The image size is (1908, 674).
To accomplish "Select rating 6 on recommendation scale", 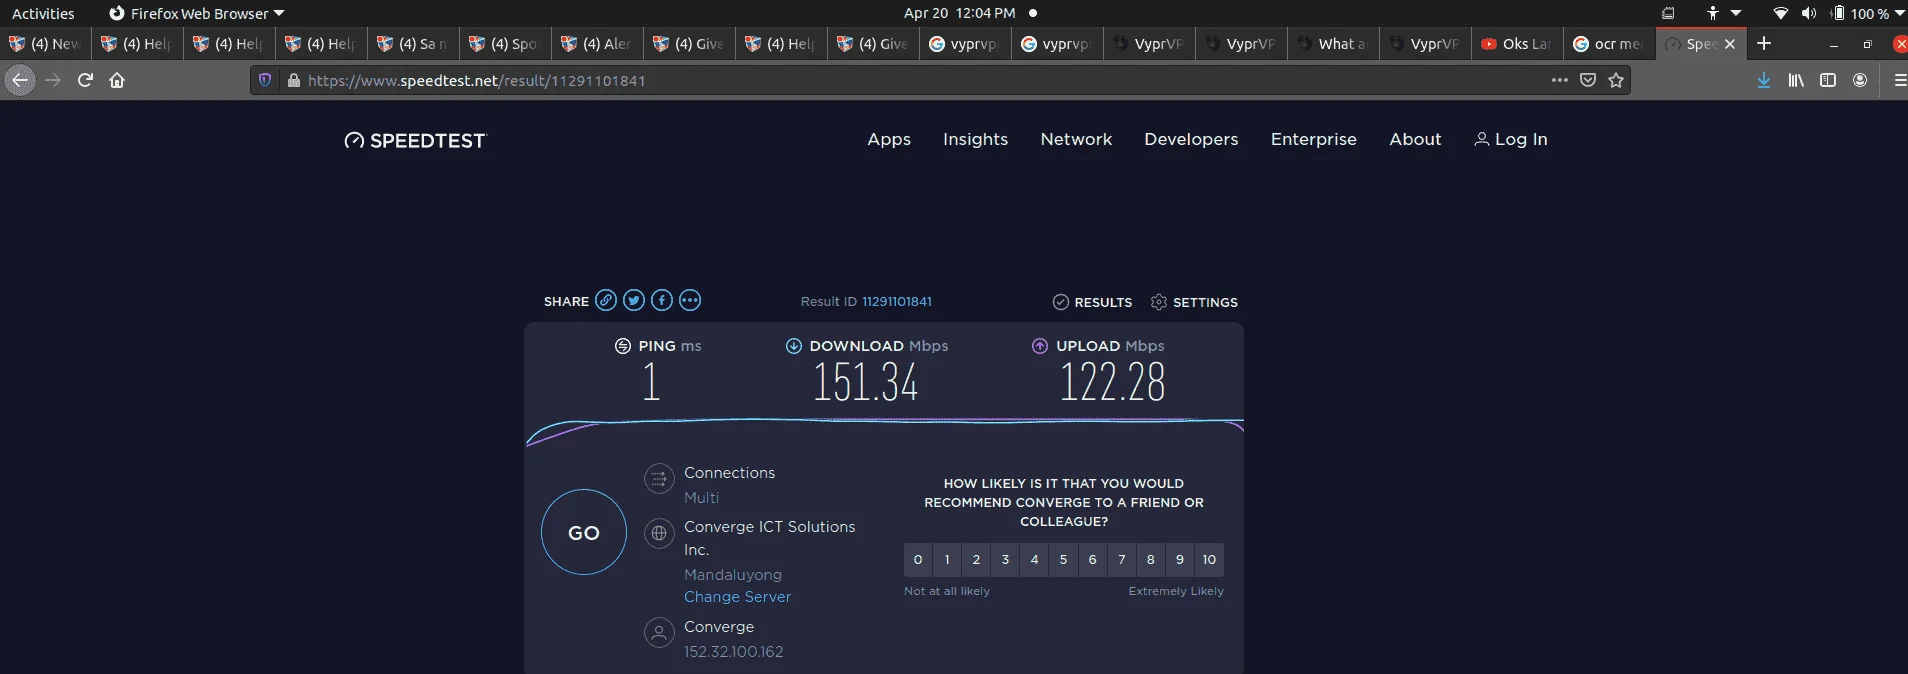I will 1092,560.
